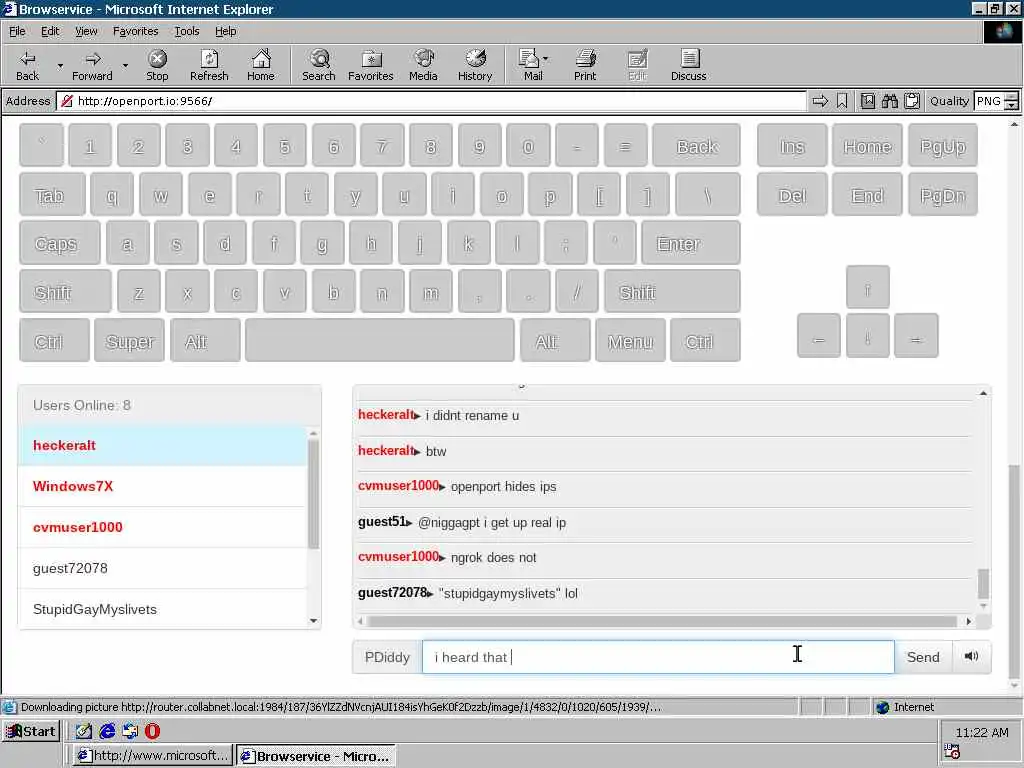Open the File menu
The image size is (1024, 768).
coord(17,31)
